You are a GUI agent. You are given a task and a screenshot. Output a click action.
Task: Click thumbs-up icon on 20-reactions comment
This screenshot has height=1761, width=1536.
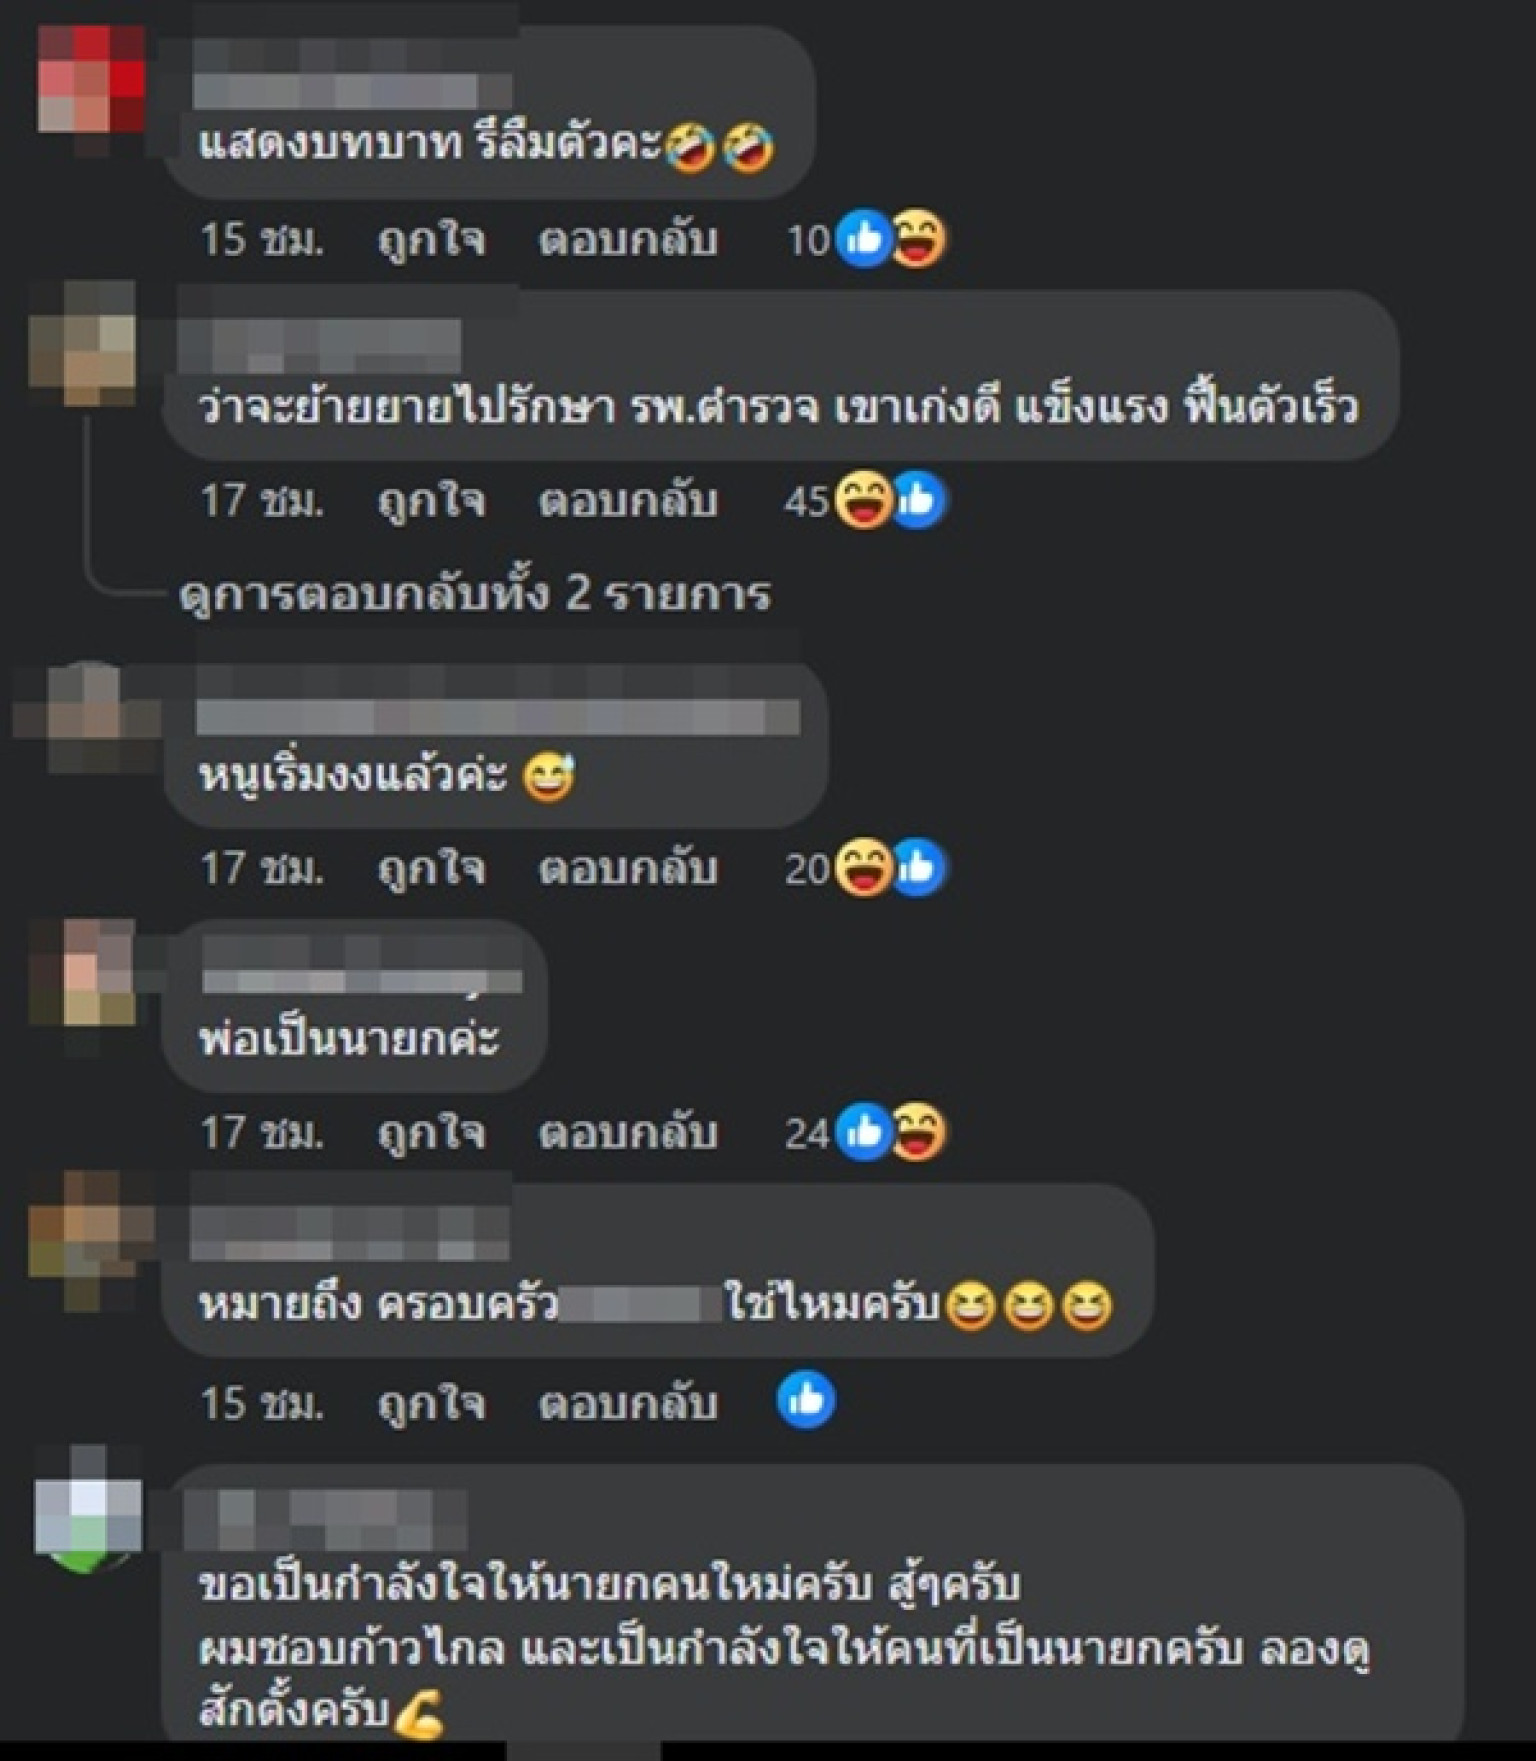(x=918, y=868)
